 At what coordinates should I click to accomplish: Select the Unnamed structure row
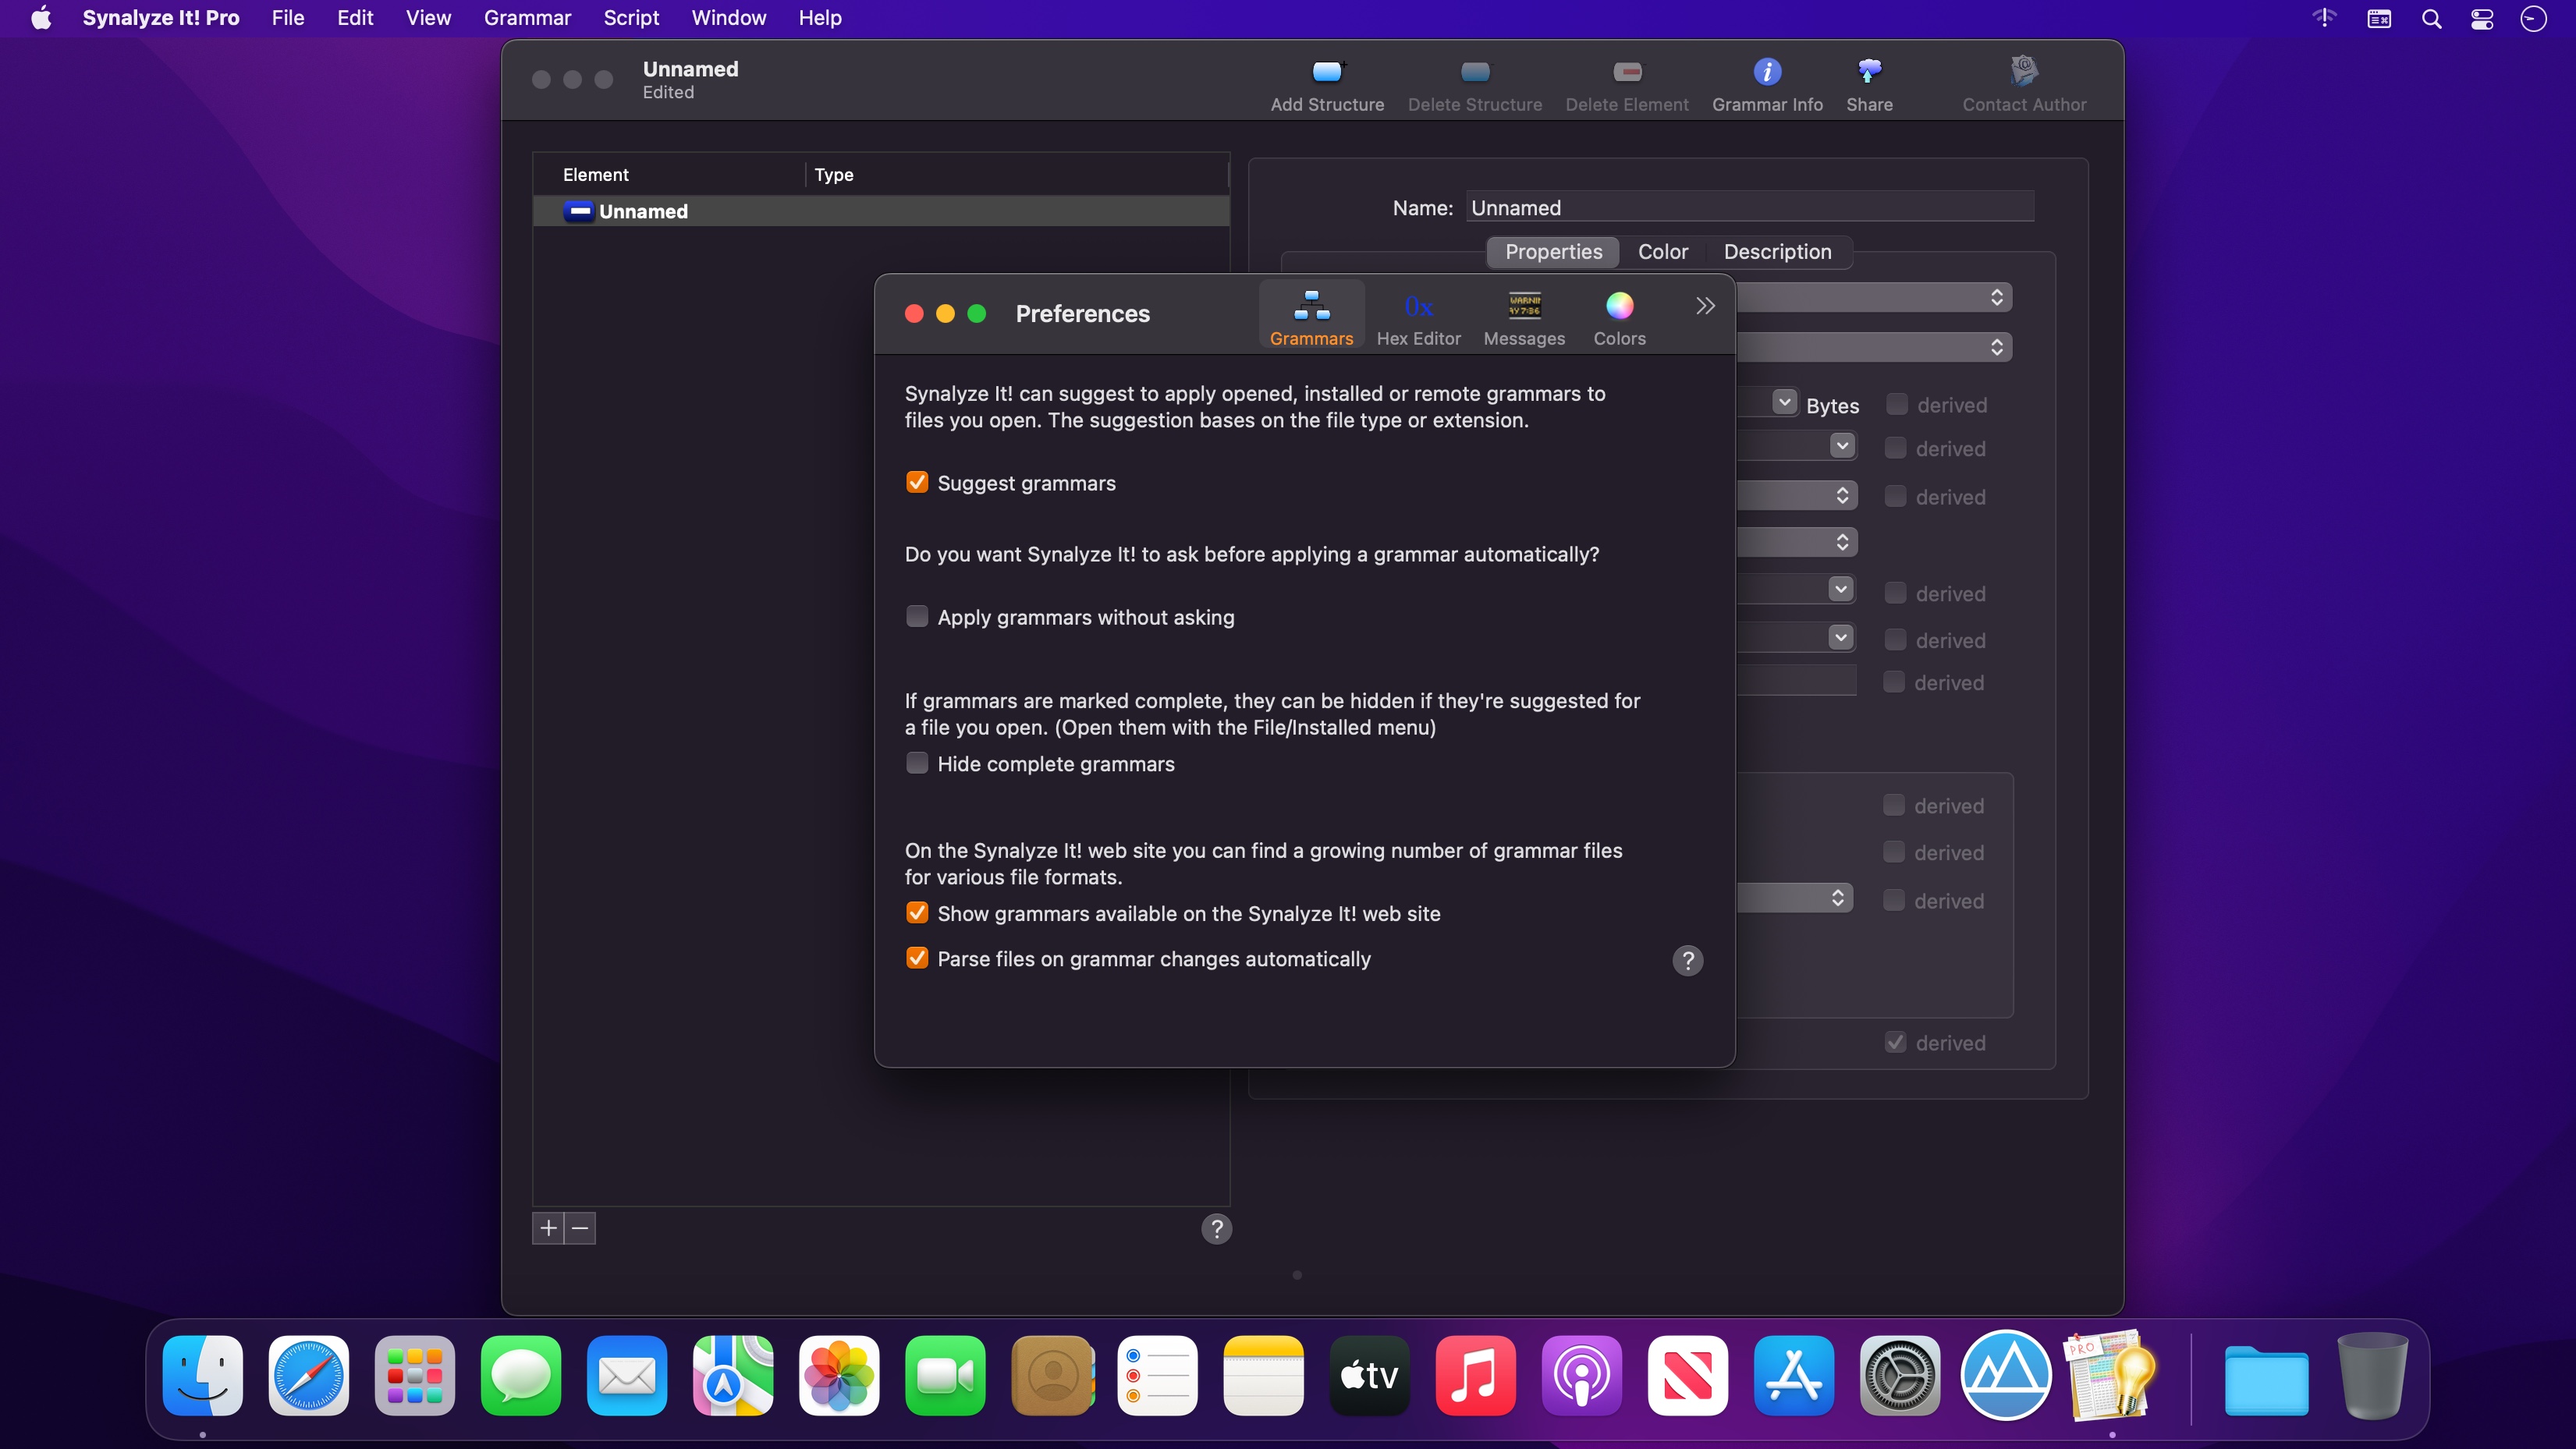[x=881, y=211]
